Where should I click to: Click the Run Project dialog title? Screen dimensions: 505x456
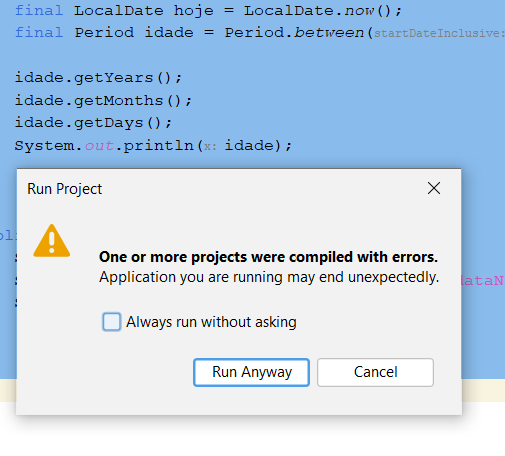point(65,189)
